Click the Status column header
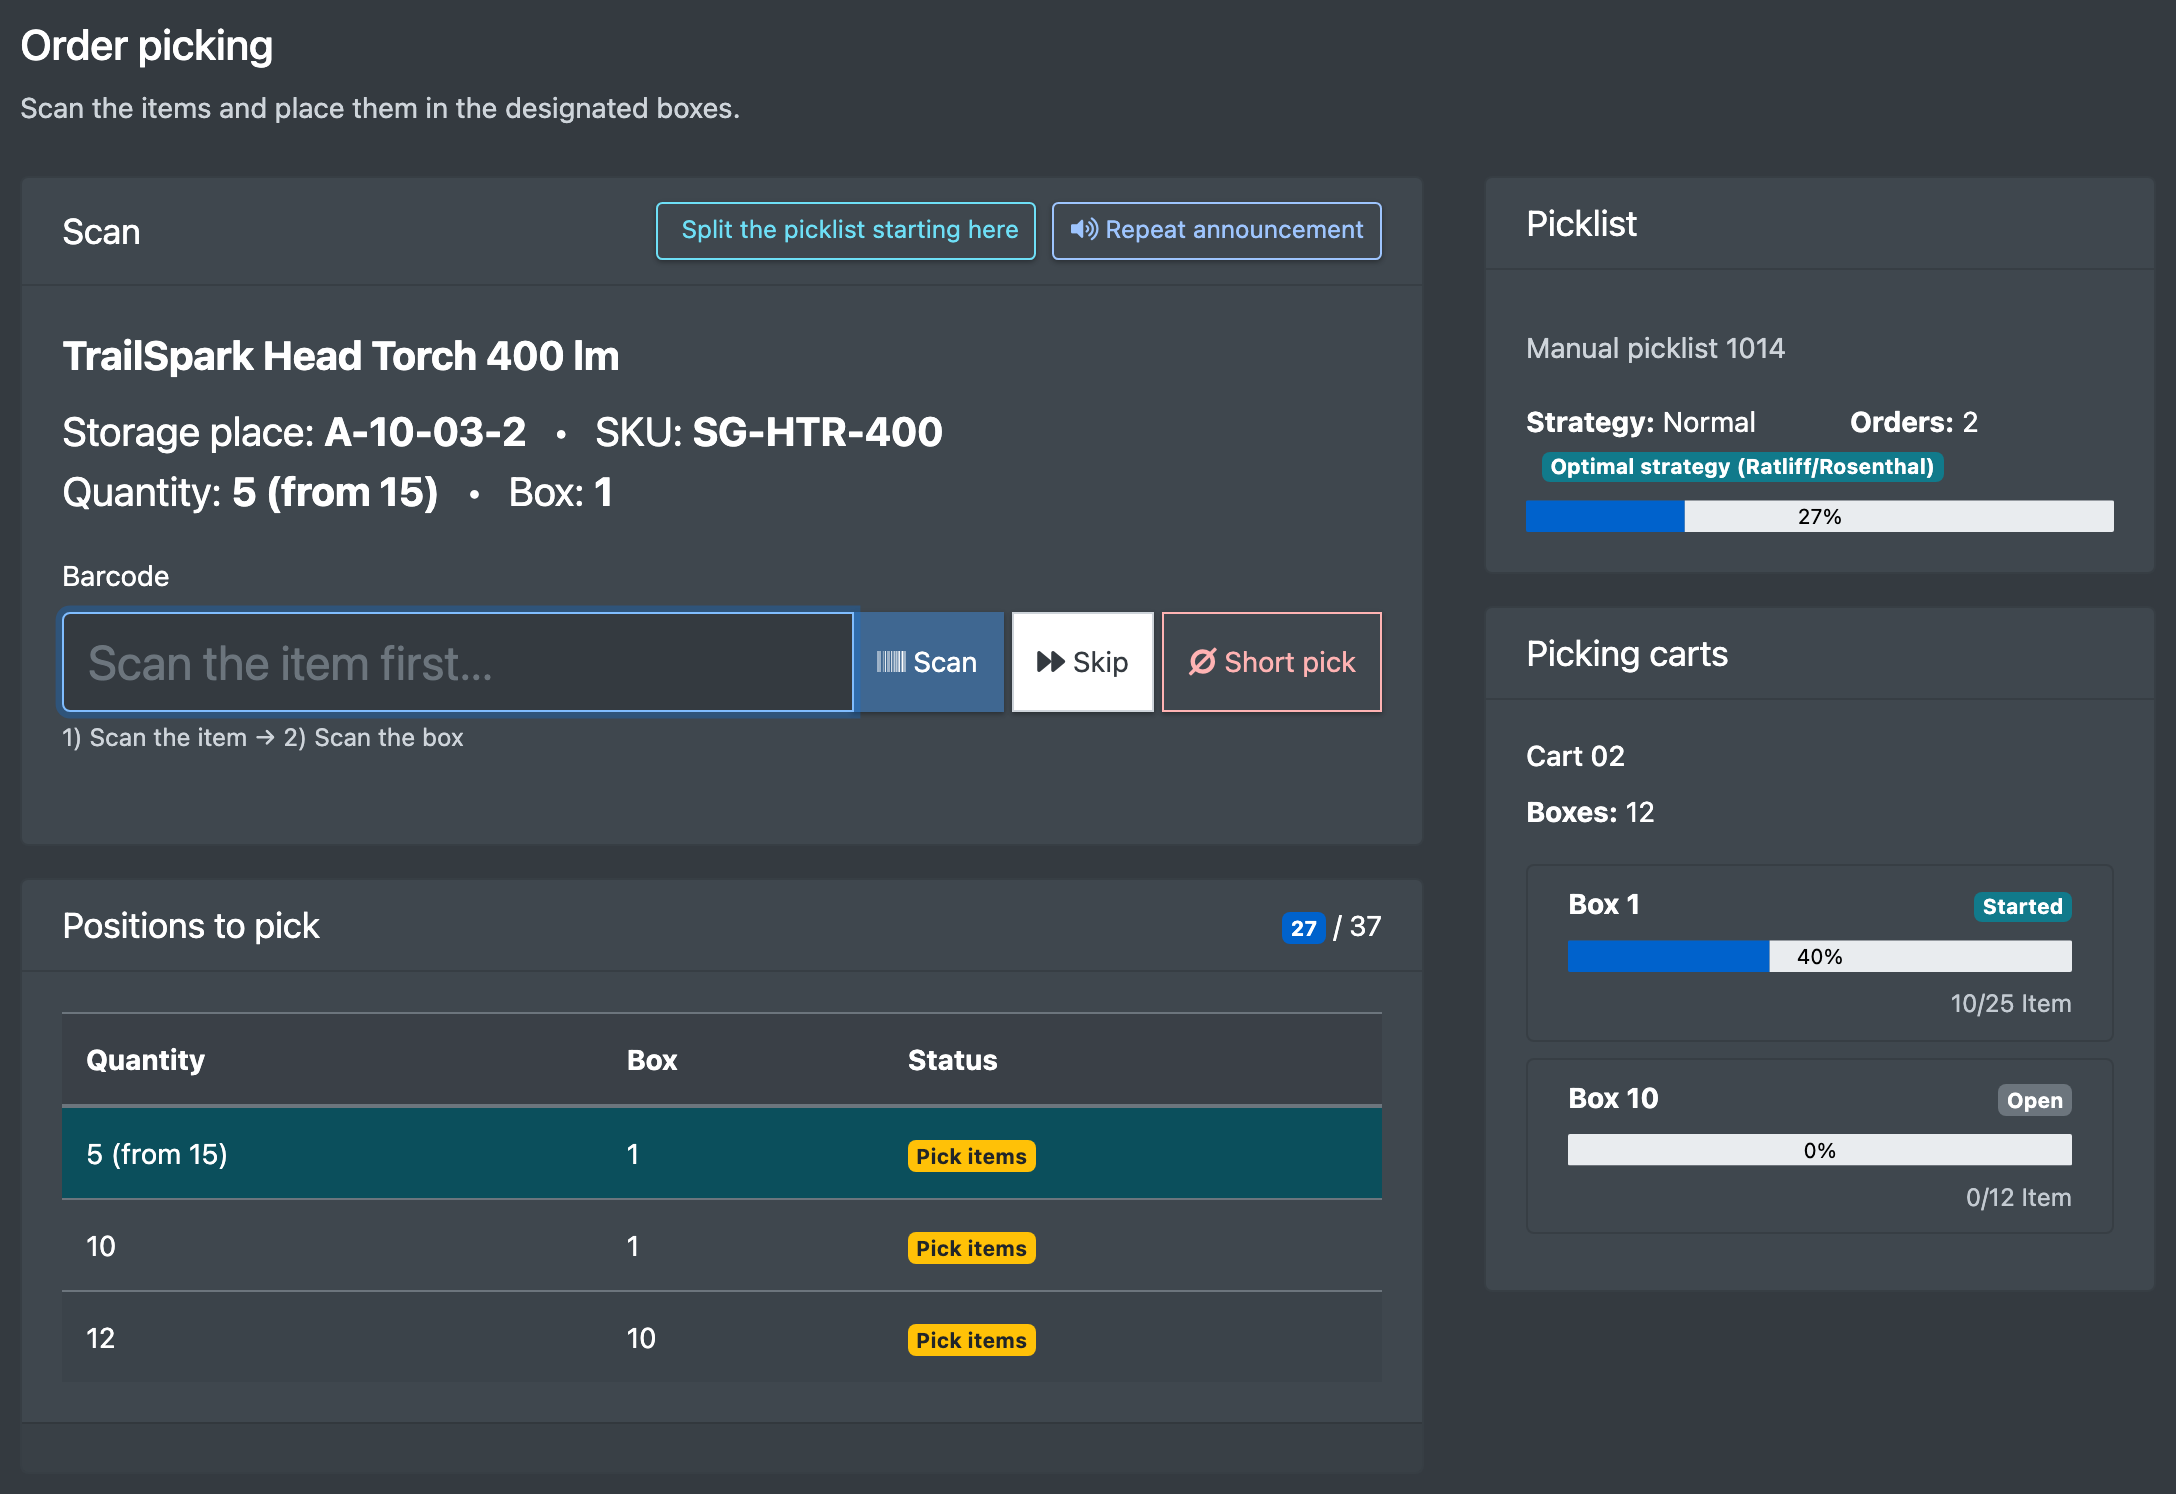Viewport: 2176px width, 1494px height. click(952, 1060)
